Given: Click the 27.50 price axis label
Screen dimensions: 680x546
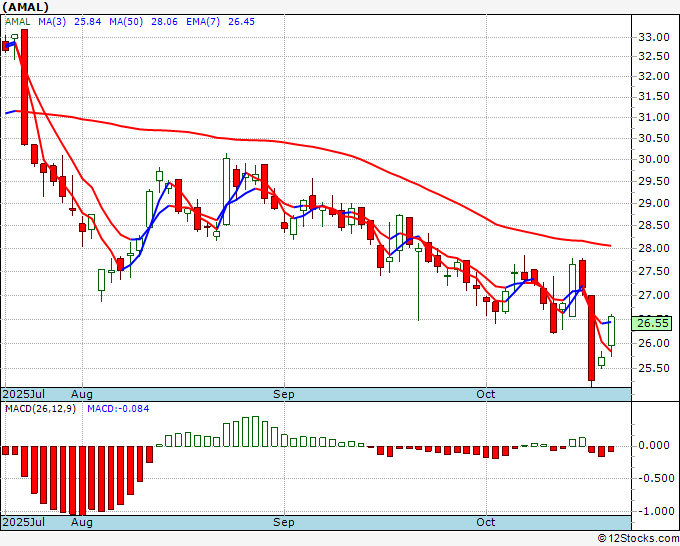Looking at the screenshot, I should coord(654,271).
